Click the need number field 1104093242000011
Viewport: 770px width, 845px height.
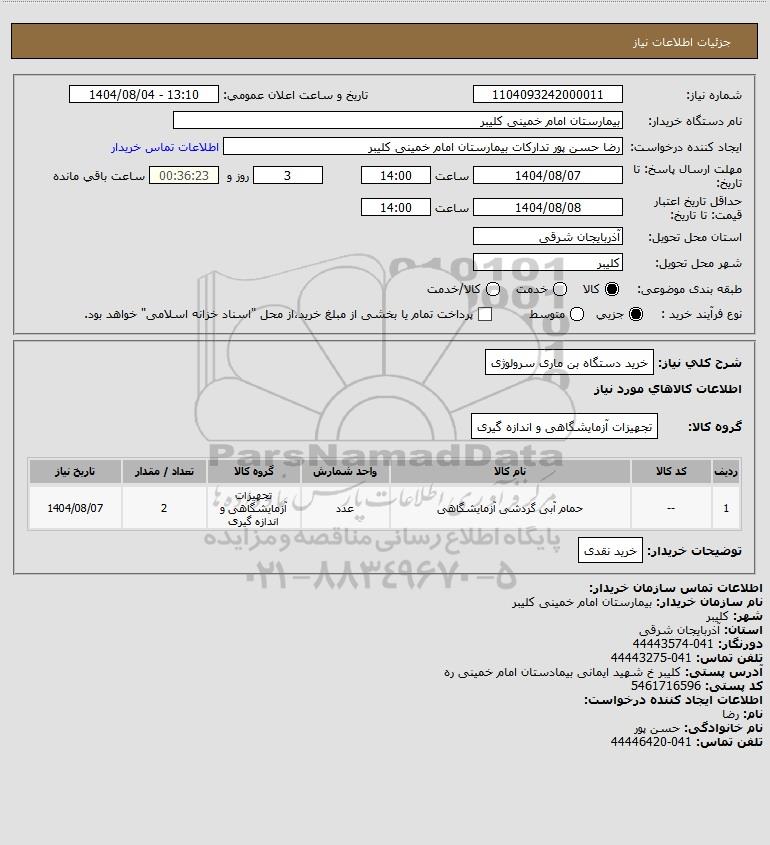(x=547, y=94)
